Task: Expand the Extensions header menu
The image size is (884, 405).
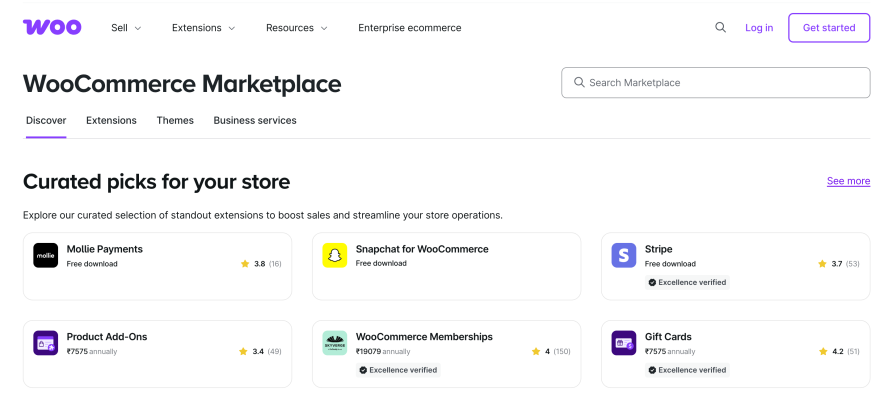Action: coord(203,28)
